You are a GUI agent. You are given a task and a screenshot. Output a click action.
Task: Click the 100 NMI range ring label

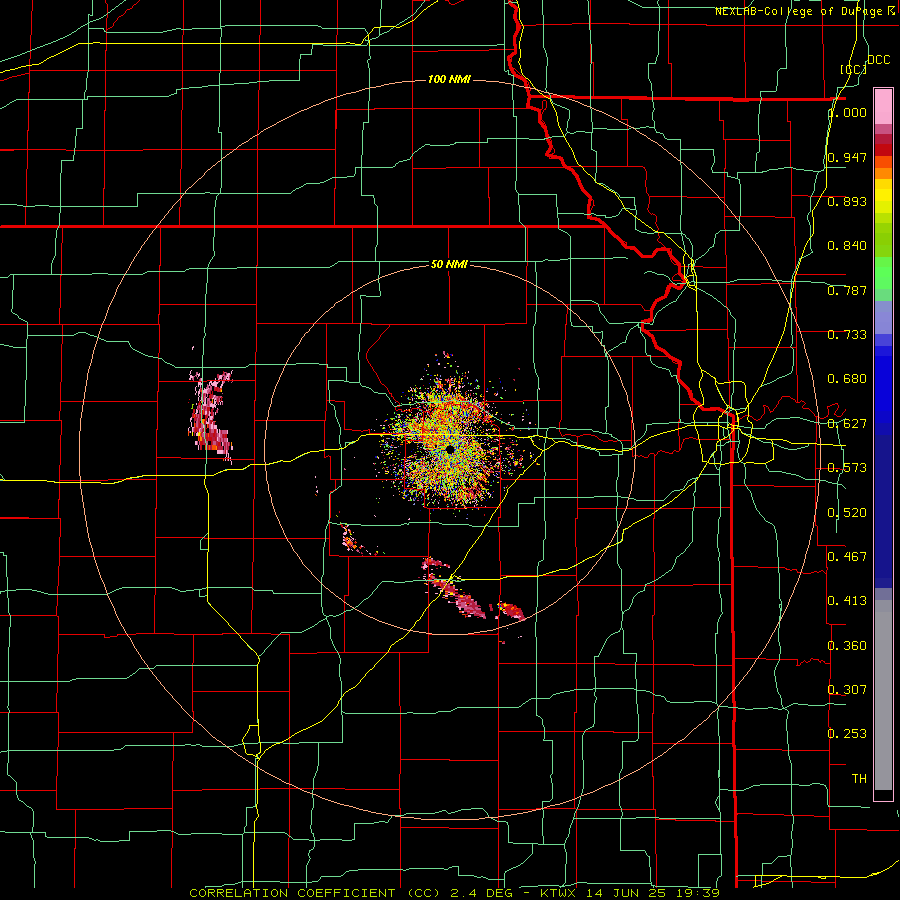pos(449,79)
